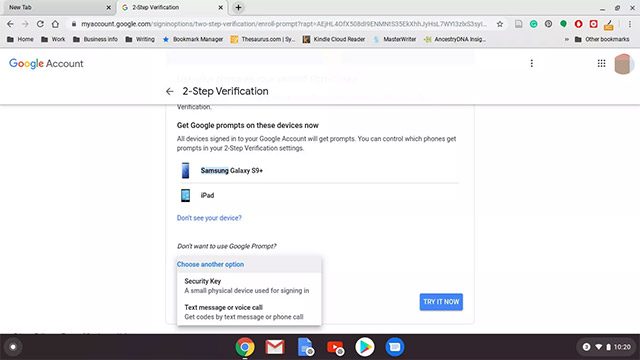Open the Google Account profile avatar
640x360 pixels.
pos(624,64)
